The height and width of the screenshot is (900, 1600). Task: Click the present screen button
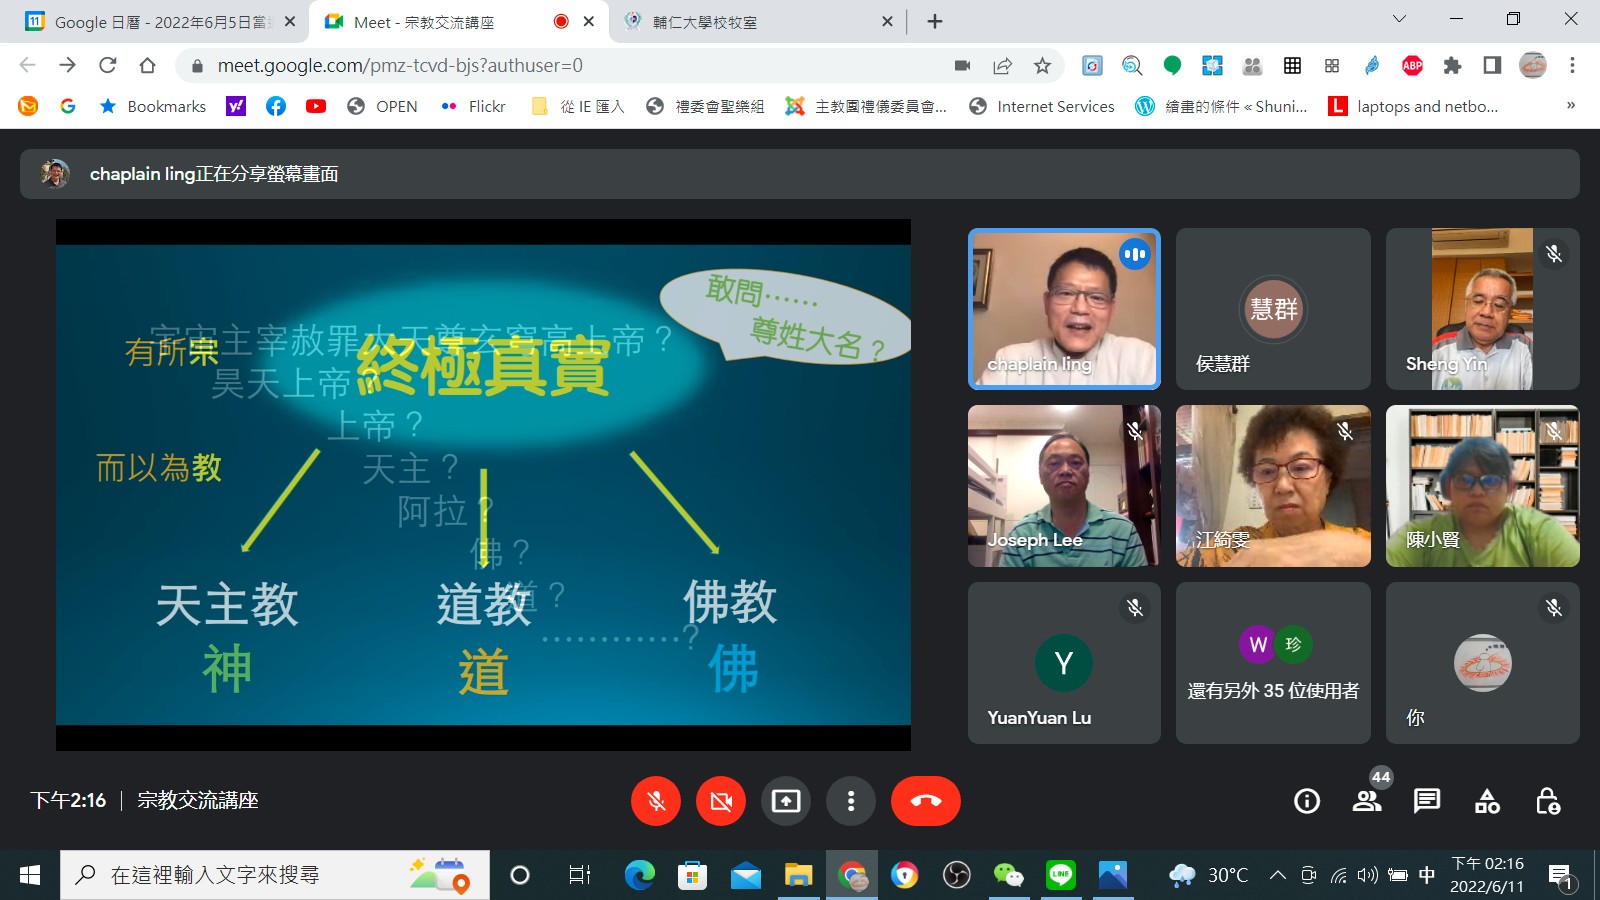click(786, 801)
